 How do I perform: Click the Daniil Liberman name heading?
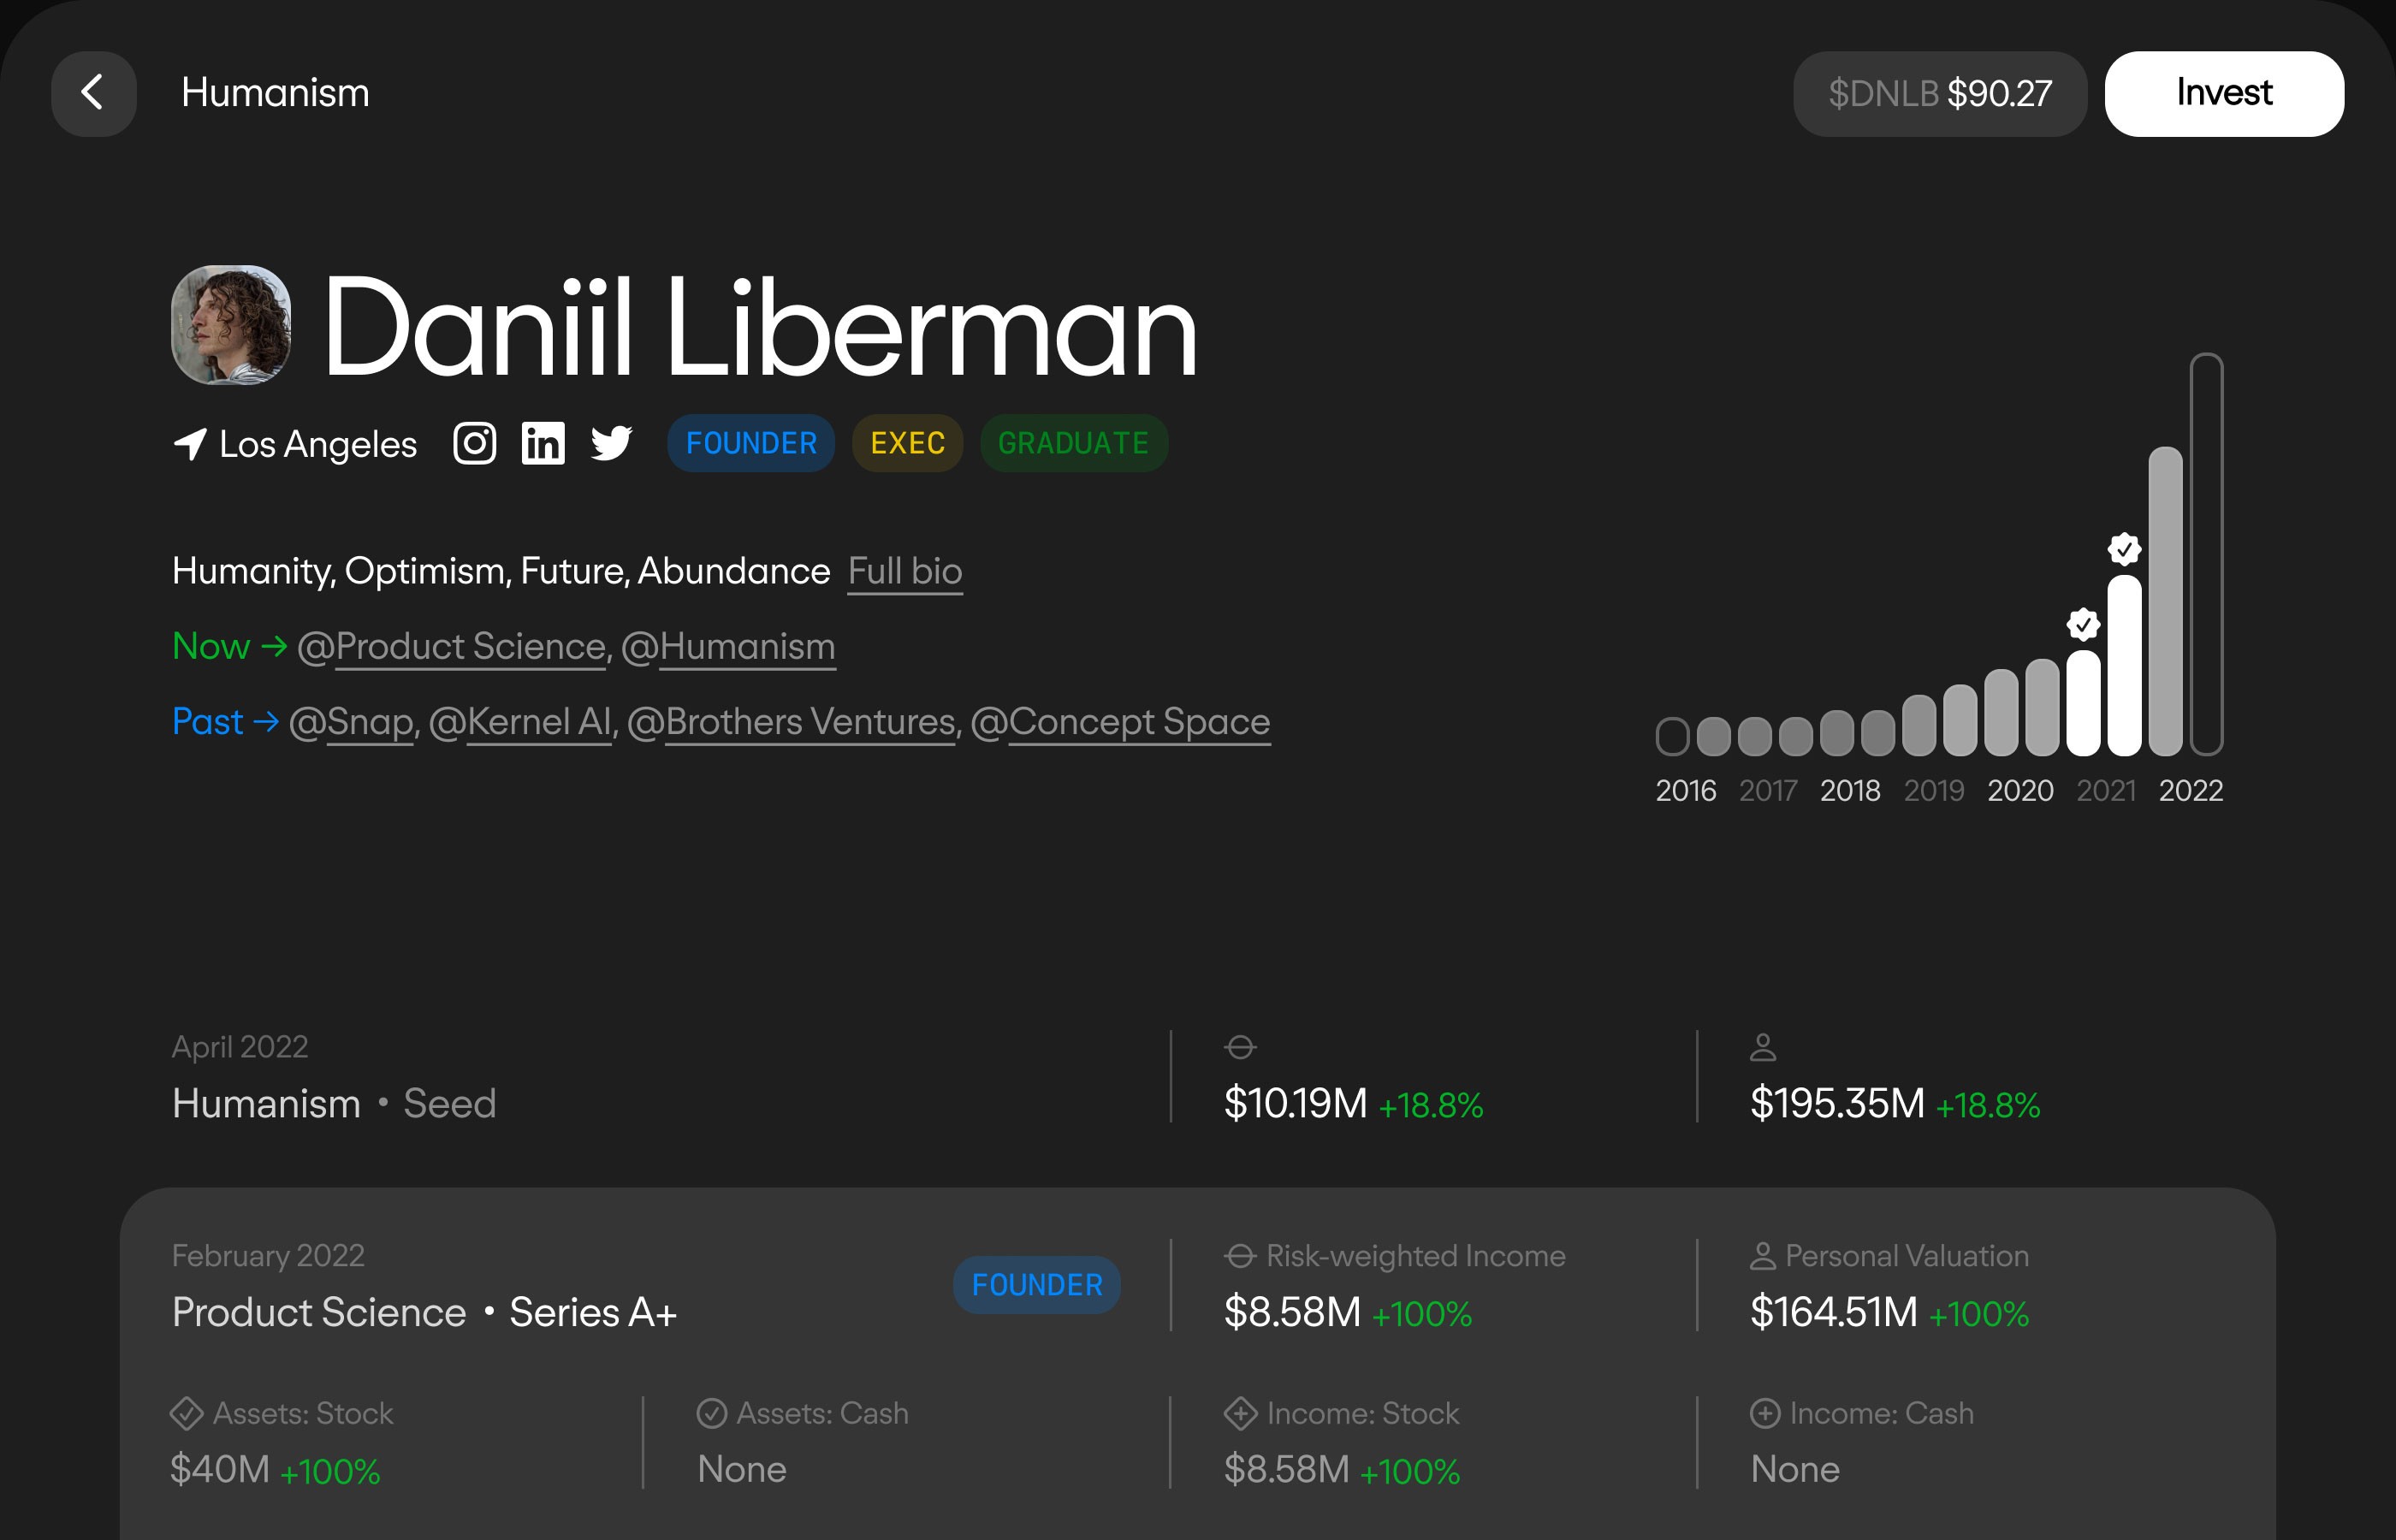coord(760,327)
